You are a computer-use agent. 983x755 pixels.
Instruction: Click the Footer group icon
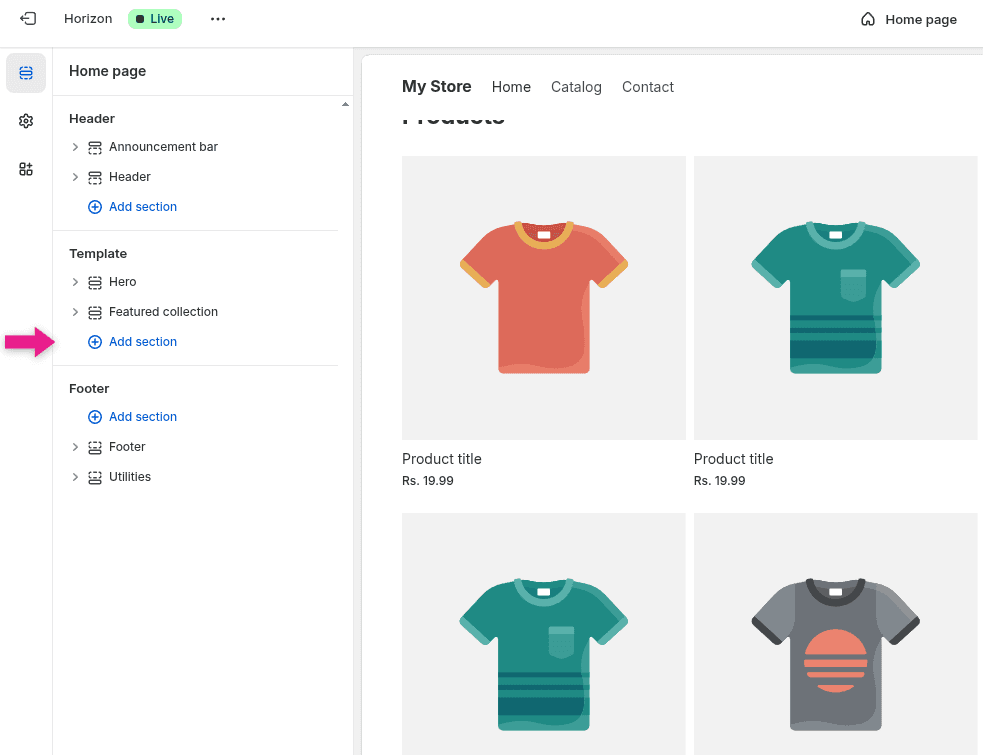(95, 446)
